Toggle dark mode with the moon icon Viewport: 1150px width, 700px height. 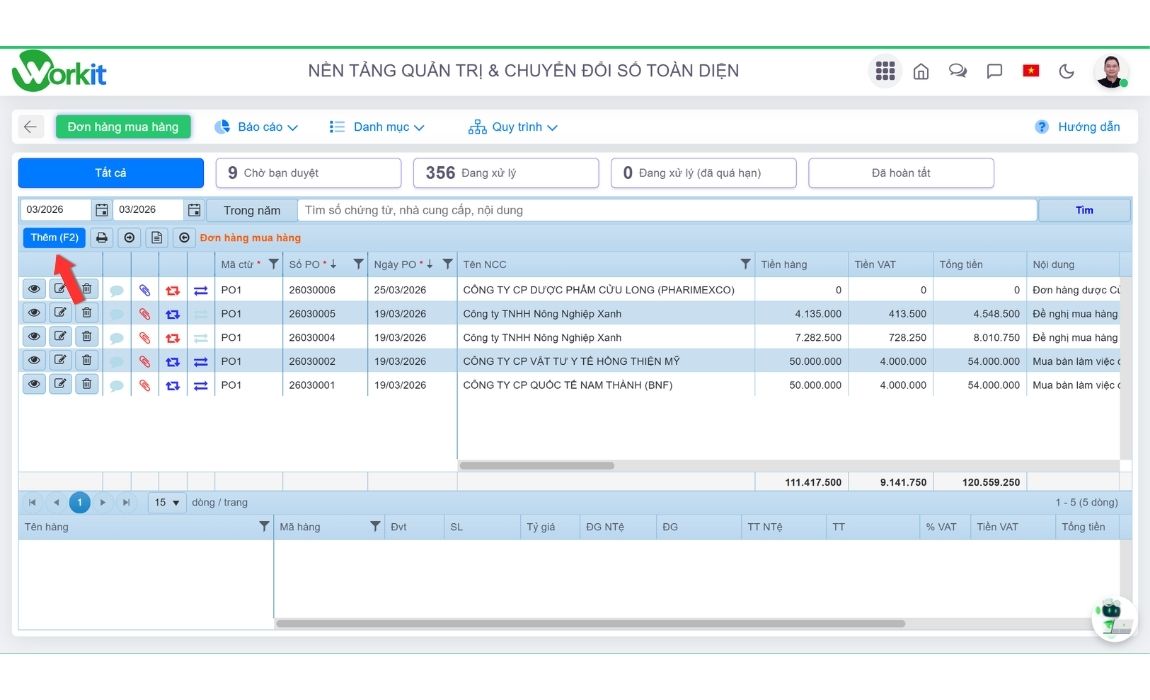pos(1066,71)
